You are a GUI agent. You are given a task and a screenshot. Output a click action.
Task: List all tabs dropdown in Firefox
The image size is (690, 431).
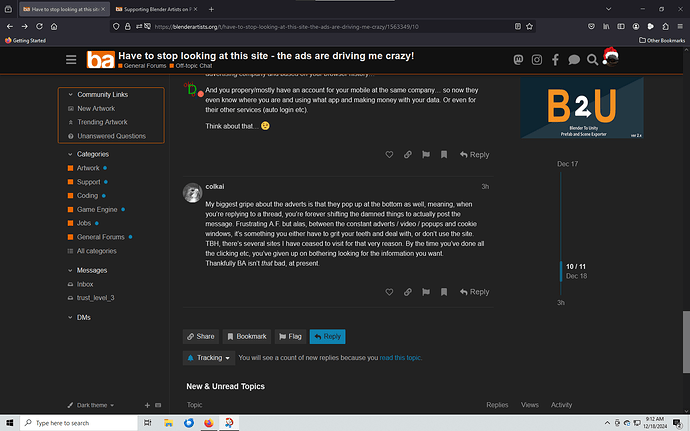click(608, 9)
